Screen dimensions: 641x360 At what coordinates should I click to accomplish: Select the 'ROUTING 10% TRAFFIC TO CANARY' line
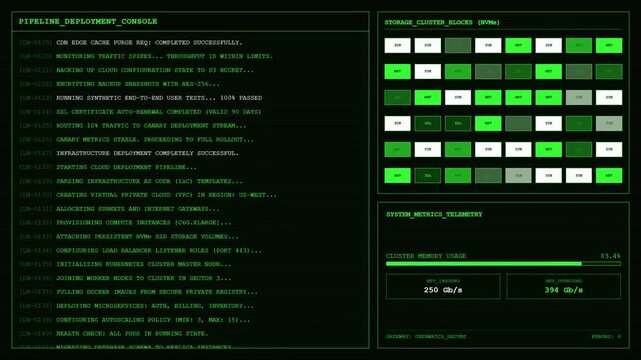pos(132,126)
